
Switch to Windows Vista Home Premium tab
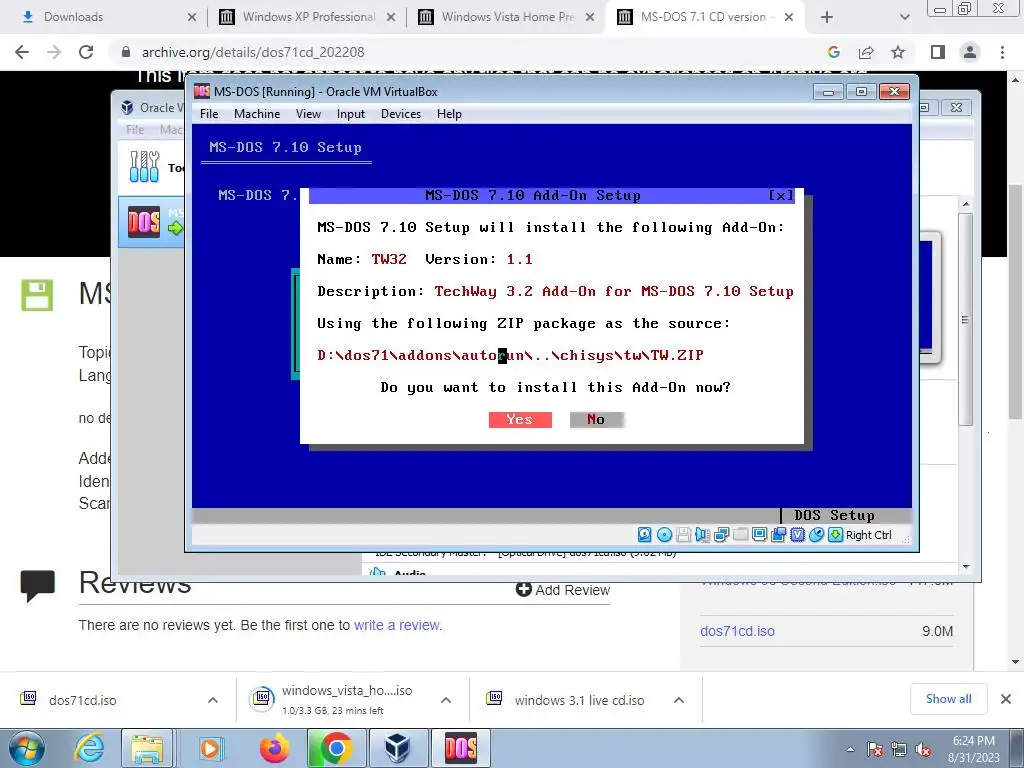pos(507,17)
